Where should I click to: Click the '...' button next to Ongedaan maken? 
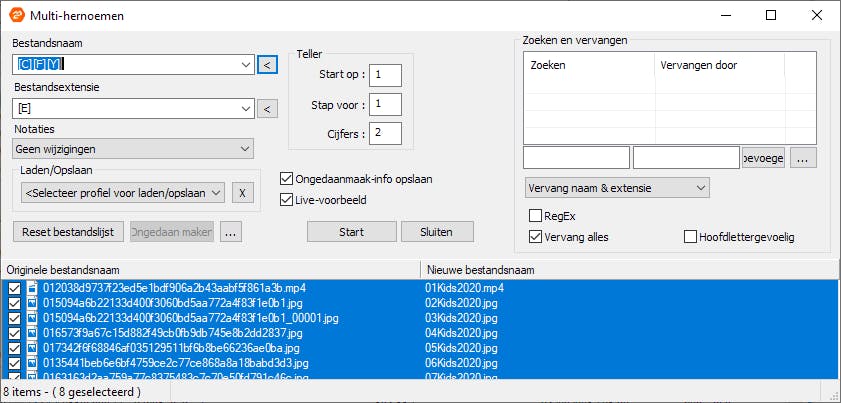point(231,231)
